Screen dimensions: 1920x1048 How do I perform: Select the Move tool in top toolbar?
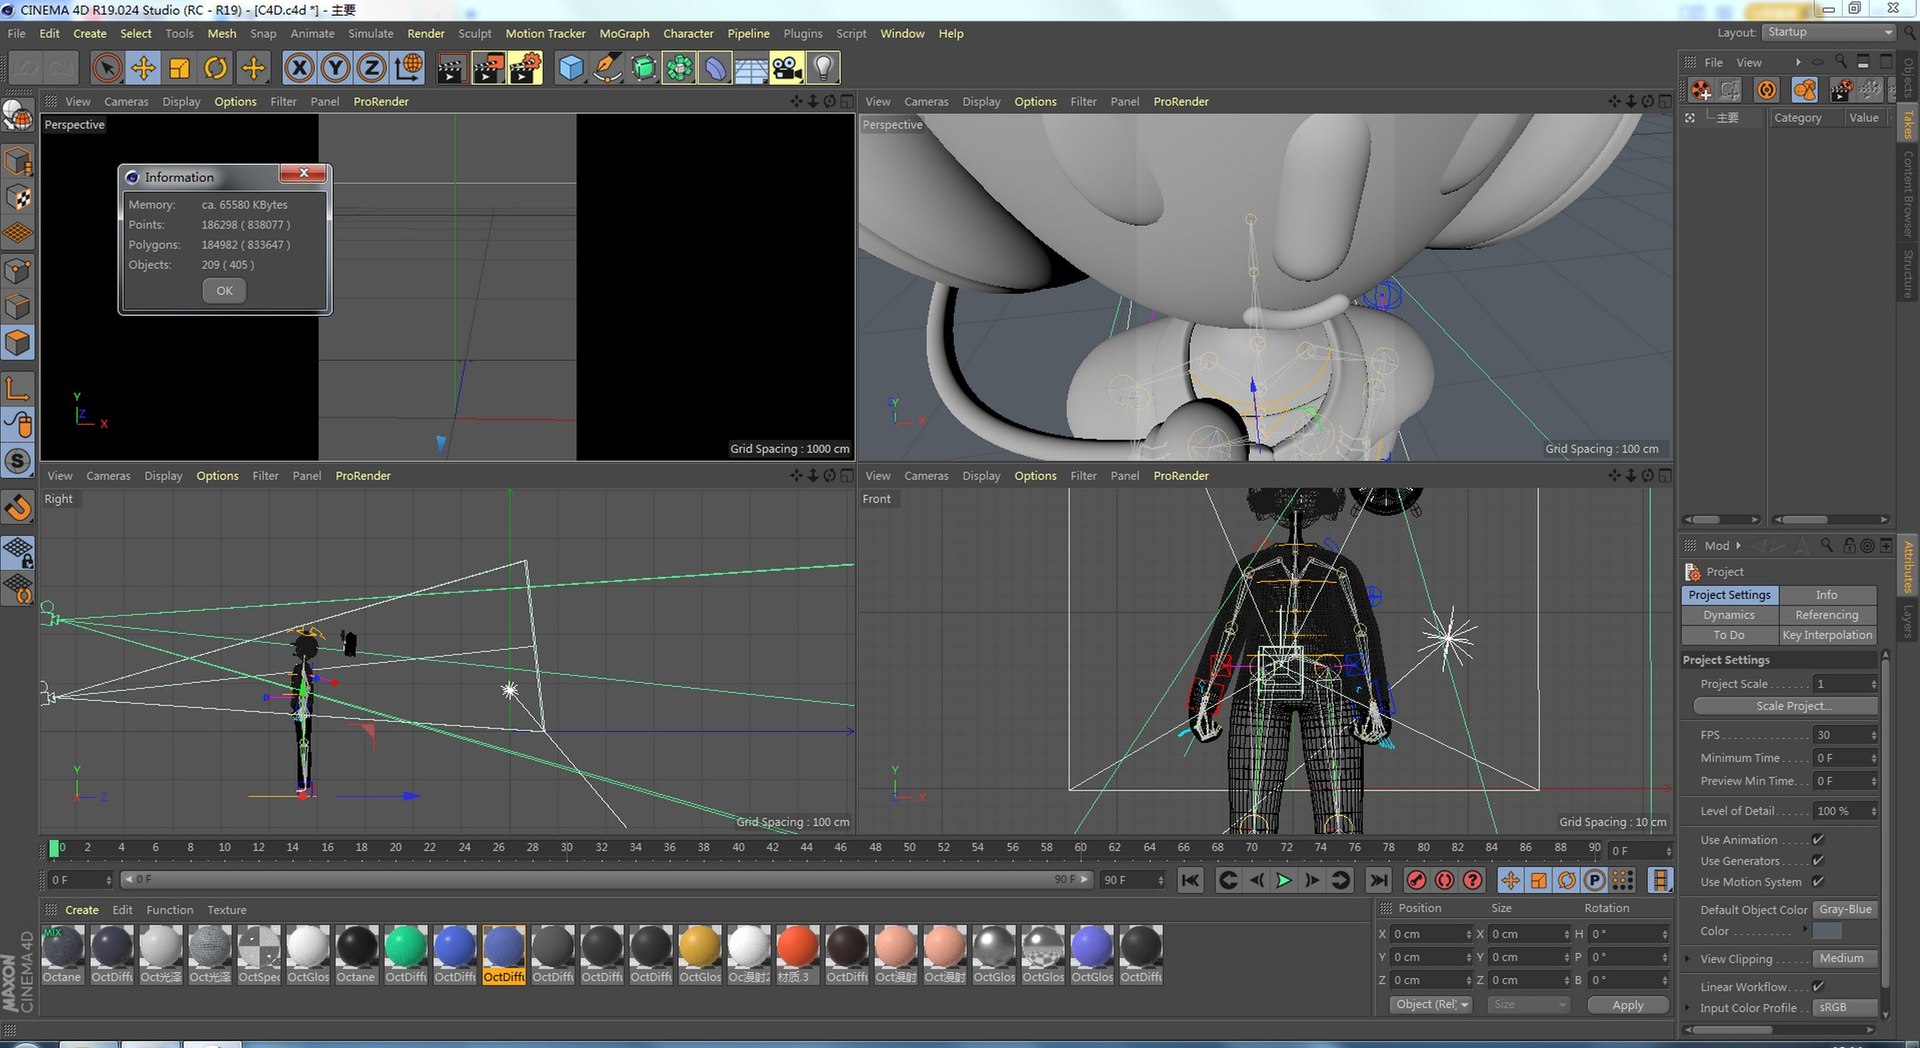143,68
